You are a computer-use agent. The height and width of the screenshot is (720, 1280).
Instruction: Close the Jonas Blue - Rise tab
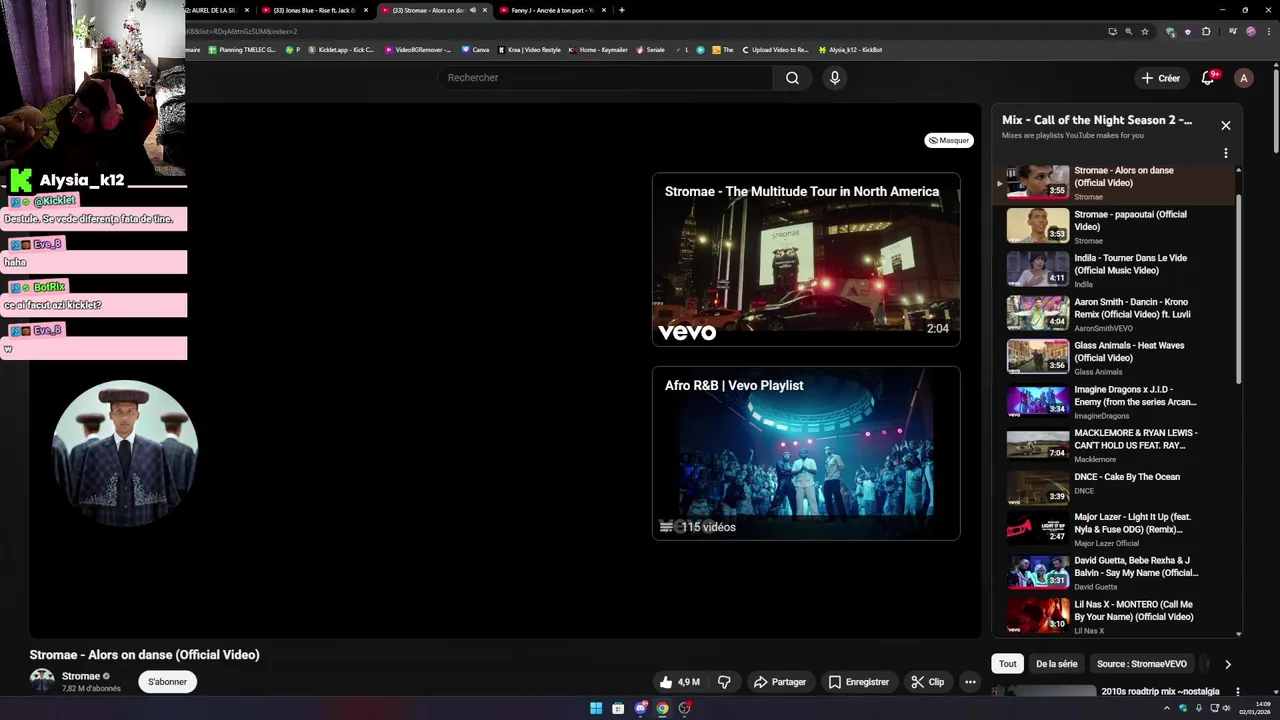click(366, 10)
